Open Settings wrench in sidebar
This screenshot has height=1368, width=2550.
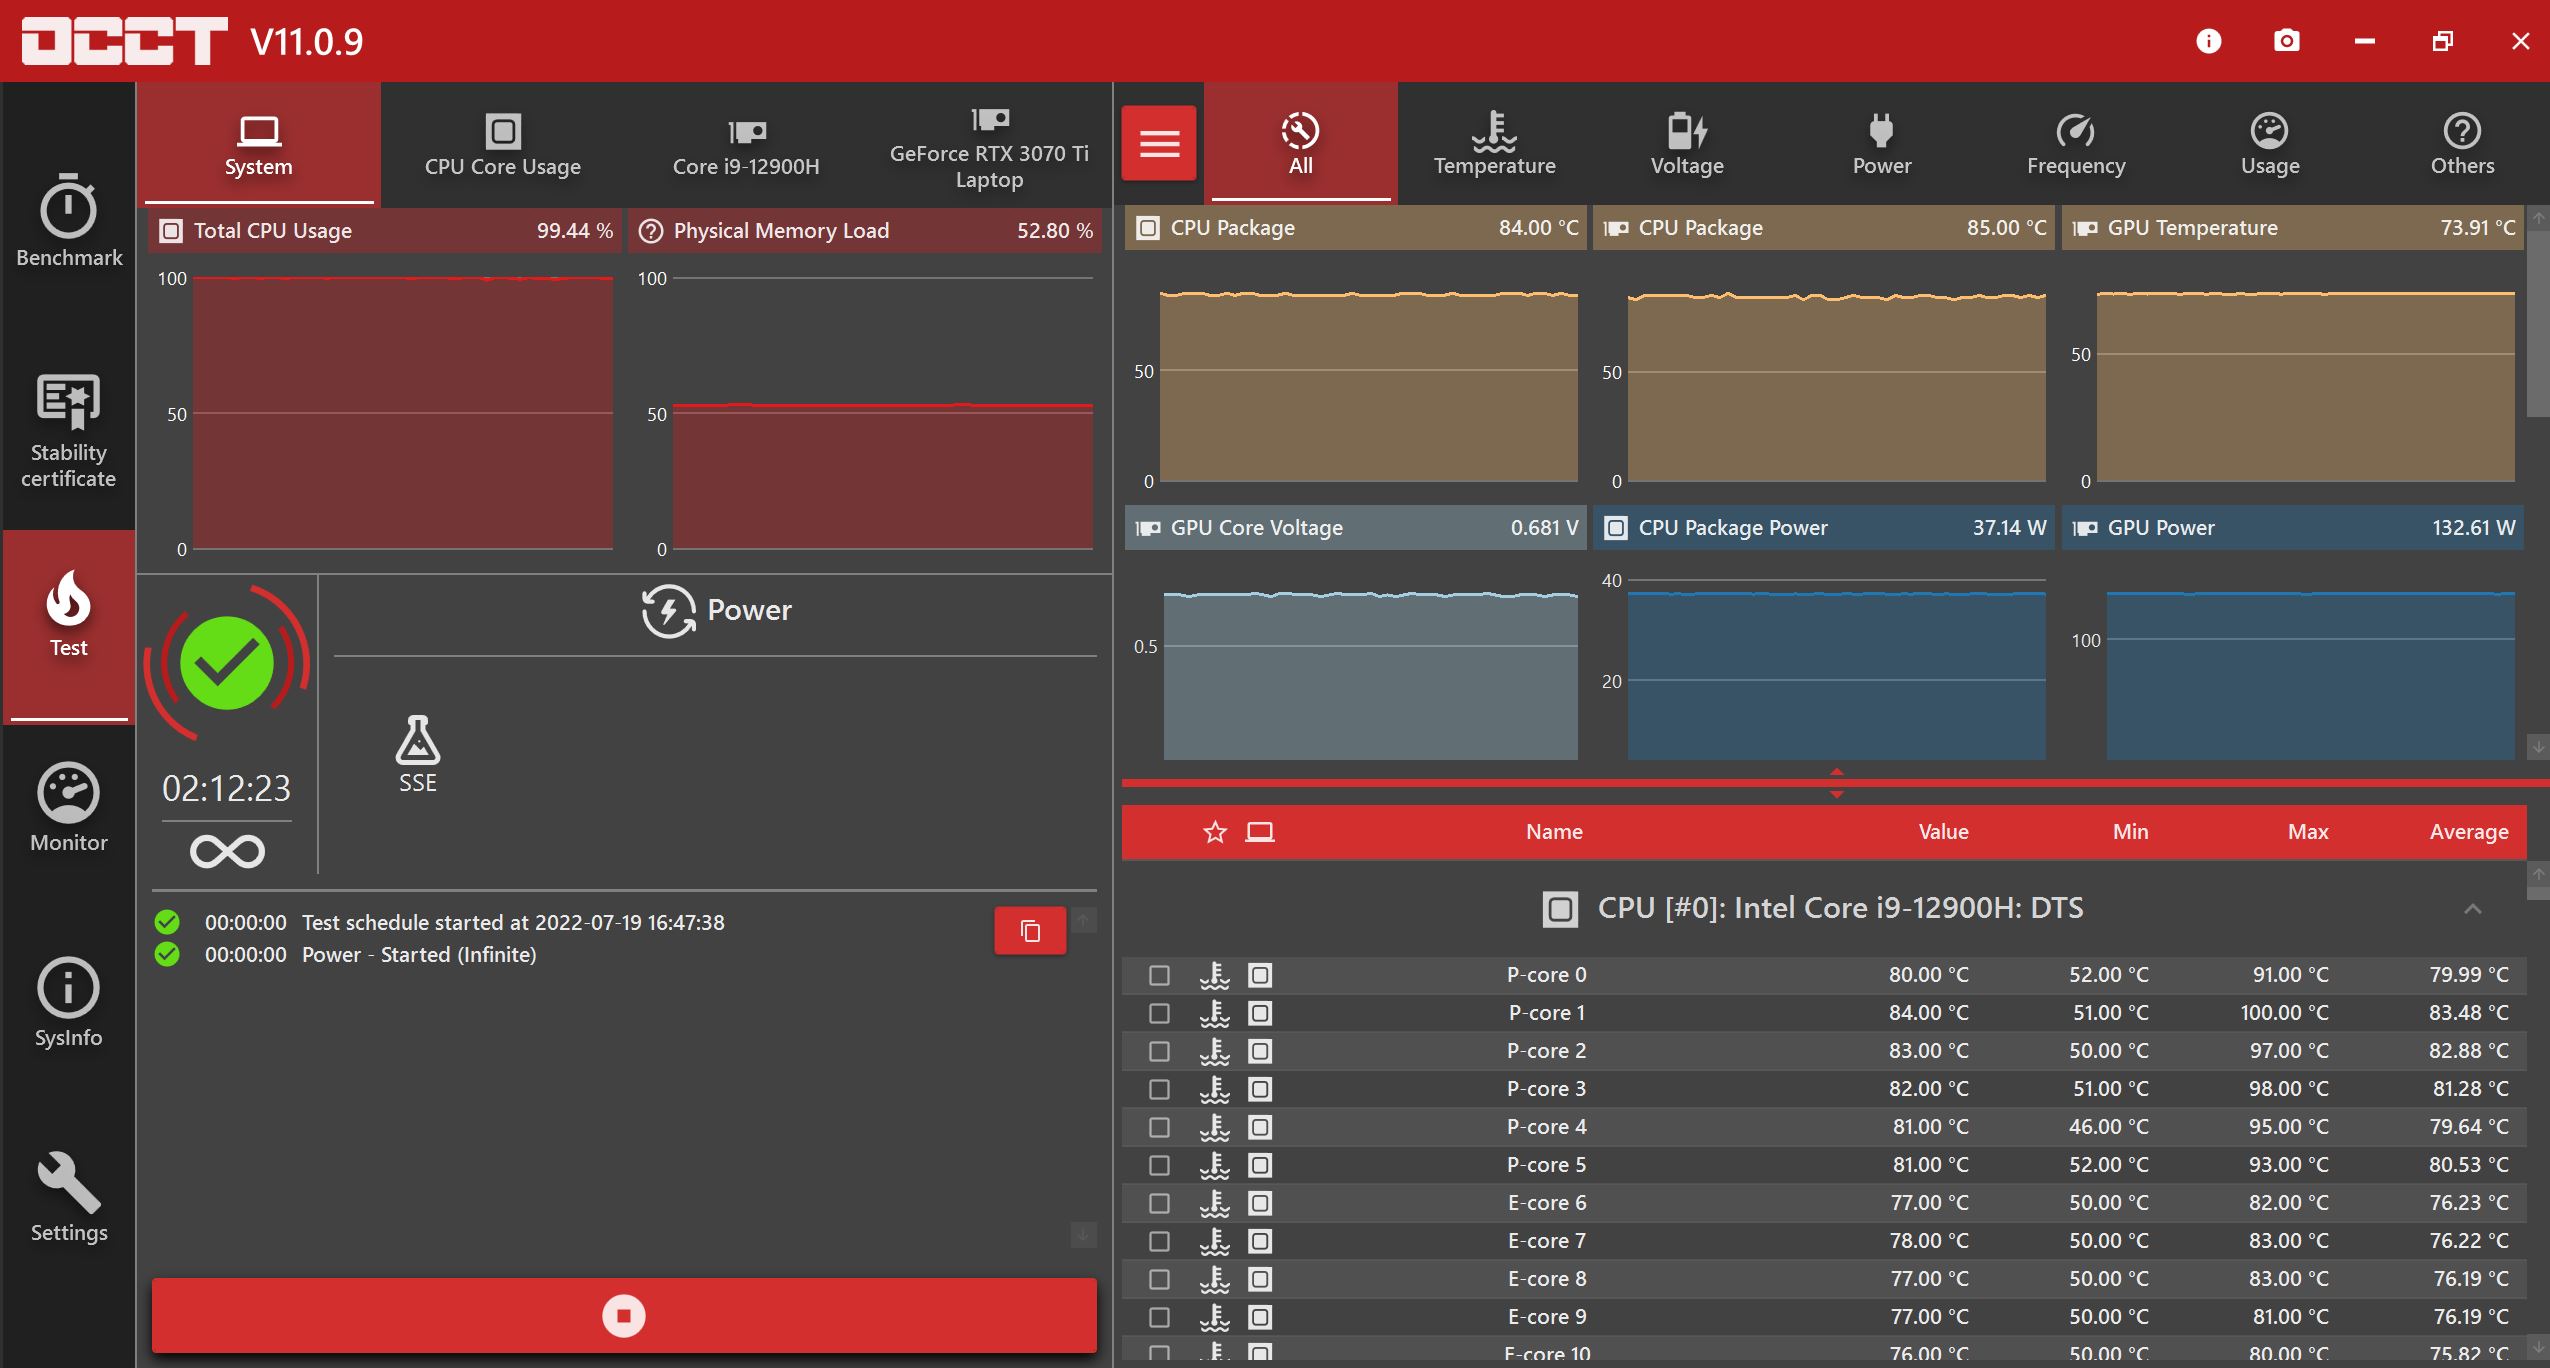pos(69,1198)
